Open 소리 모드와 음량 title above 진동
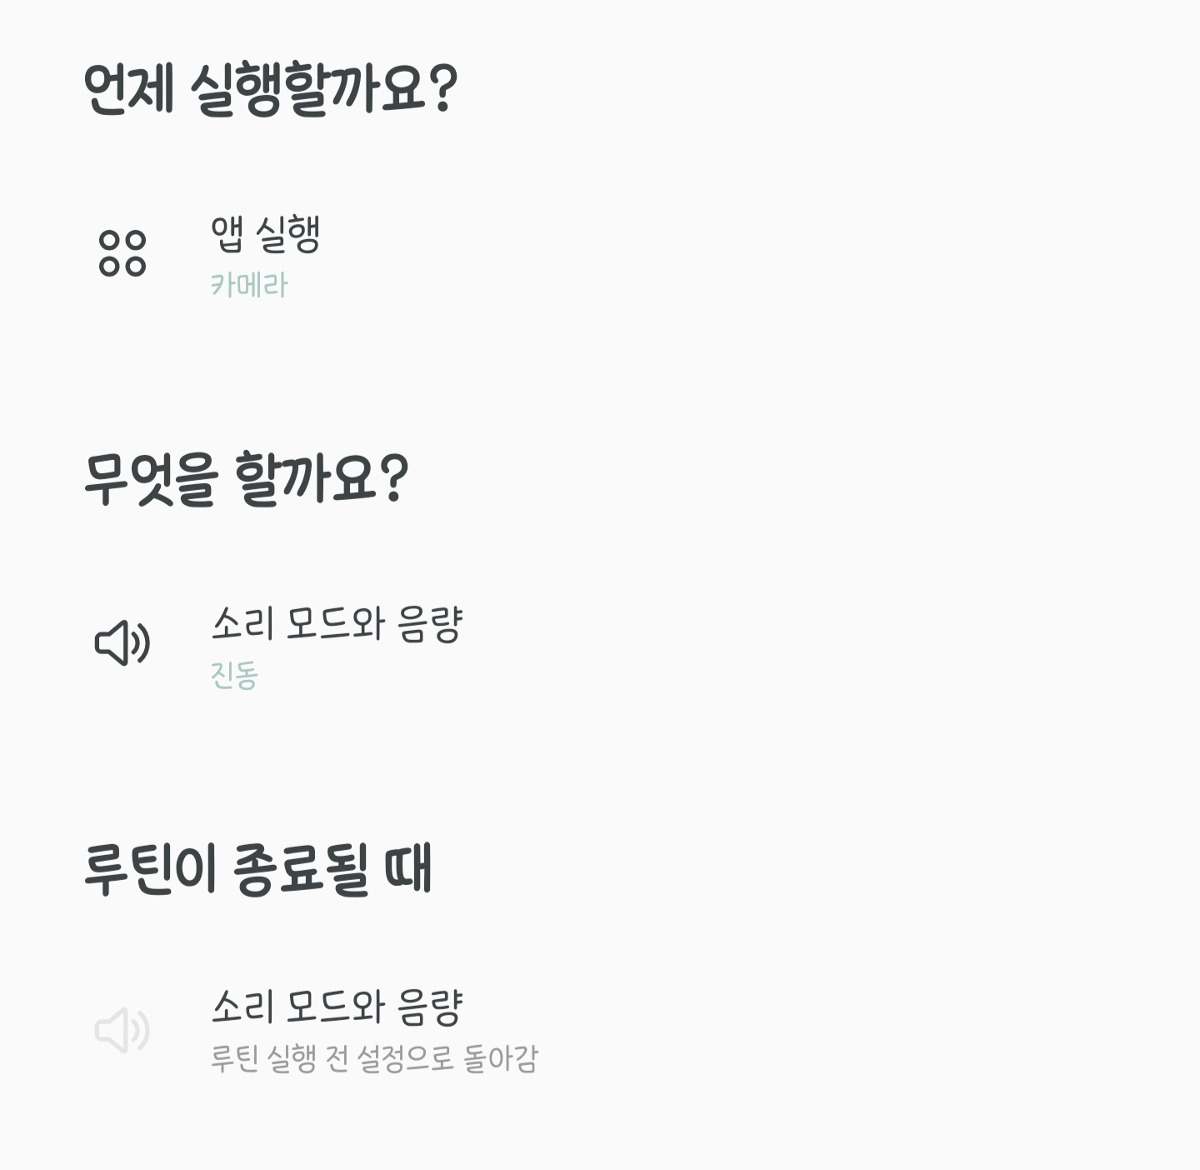Screen dimensions: 1200x1170 click(336, 623)
